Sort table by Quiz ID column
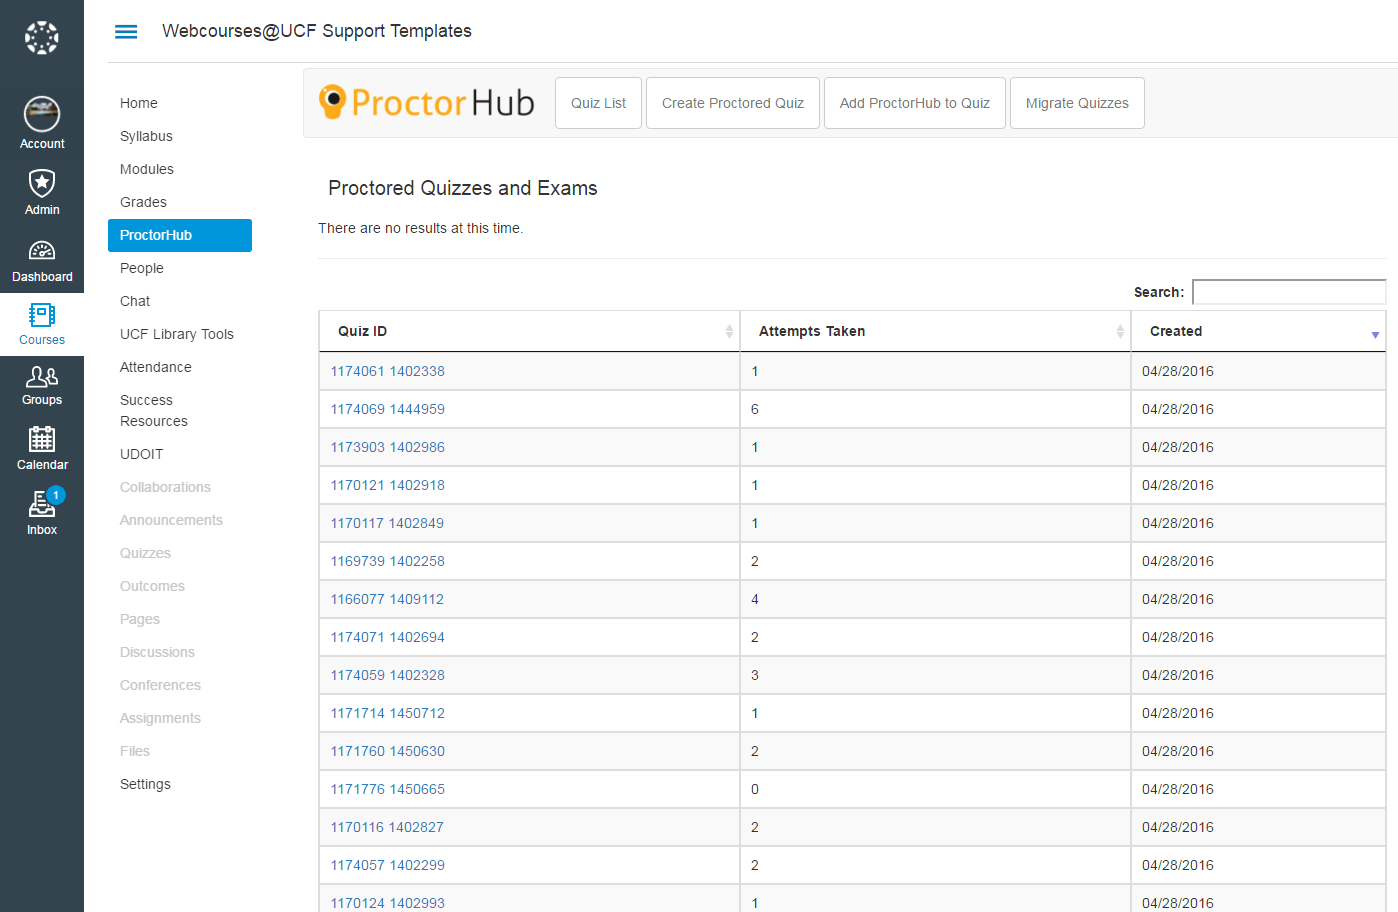1398x912 pixels. pyautogui.click(x=529, y=331)
